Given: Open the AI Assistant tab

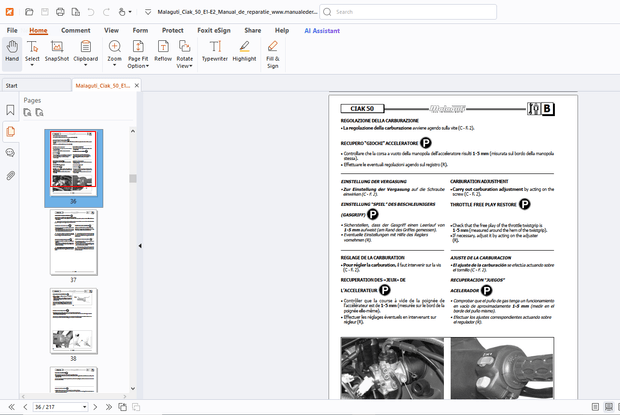Looking at the screenshot, I should click(x=322, y=30).
